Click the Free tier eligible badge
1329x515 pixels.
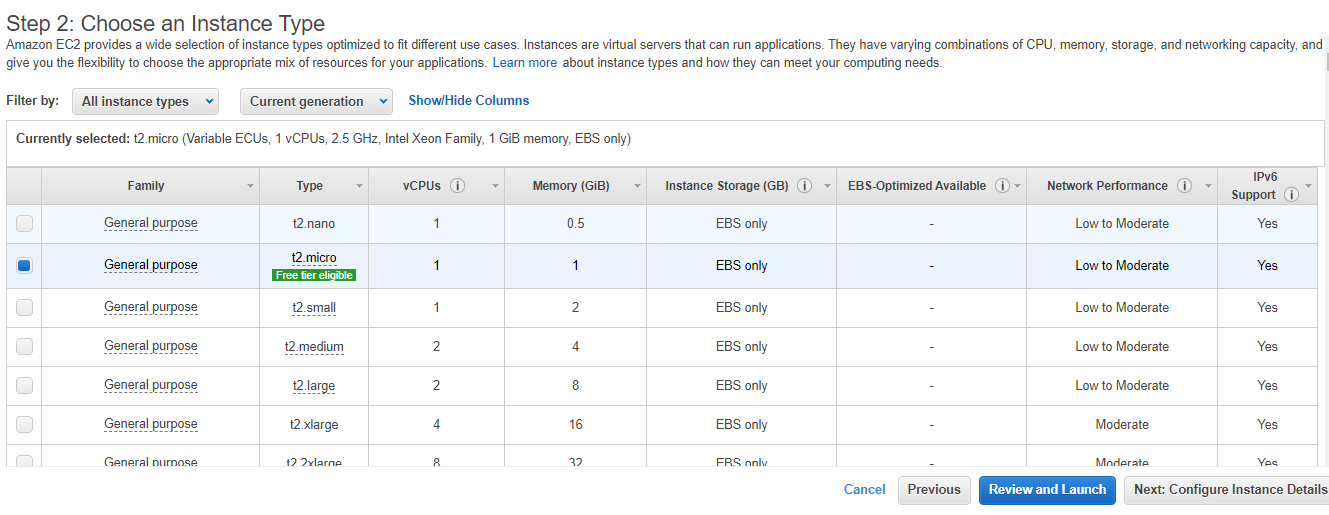point(314,275)
